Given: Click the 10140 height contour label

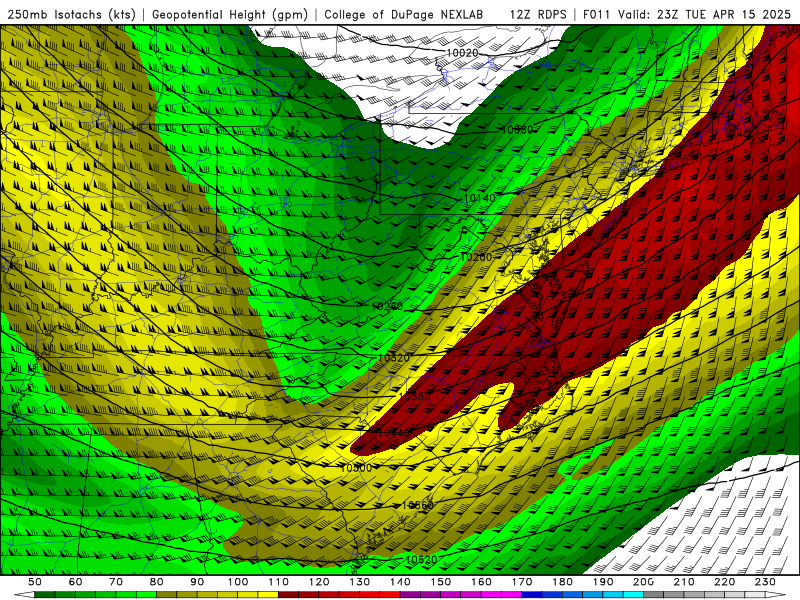Looking at the screenshot, I should point(479,198).
